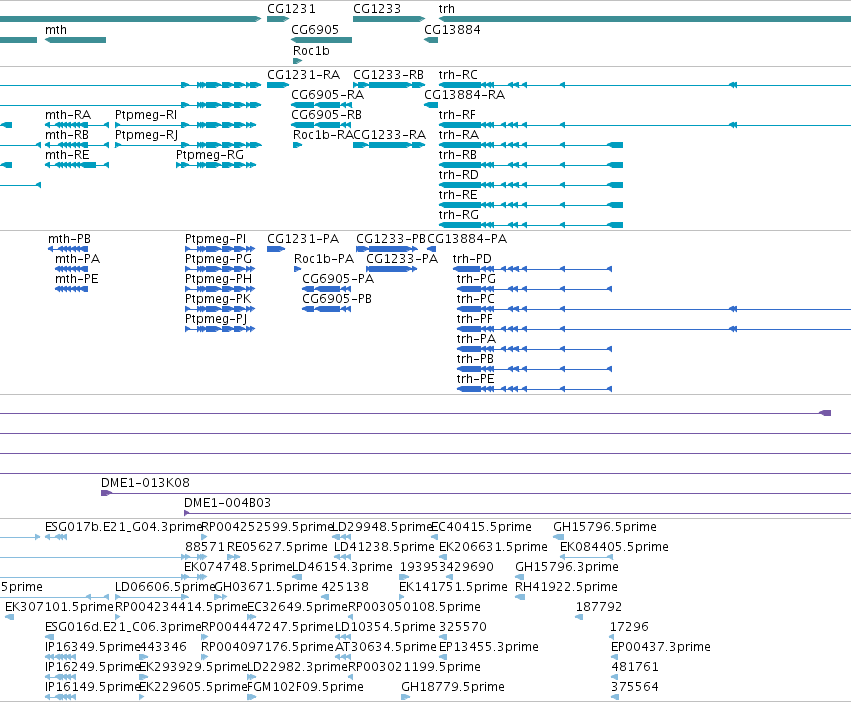Select transcript trh-RD

pos(531,185)
